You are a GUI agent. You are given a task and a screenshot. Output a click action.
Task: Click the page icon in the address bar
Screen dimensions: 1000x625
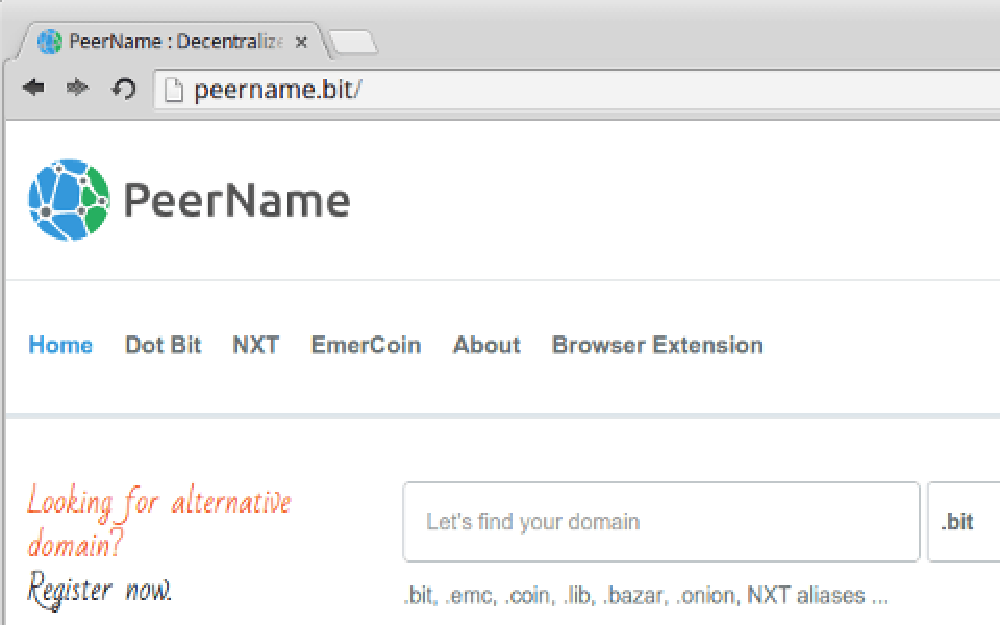click(174, 89)
